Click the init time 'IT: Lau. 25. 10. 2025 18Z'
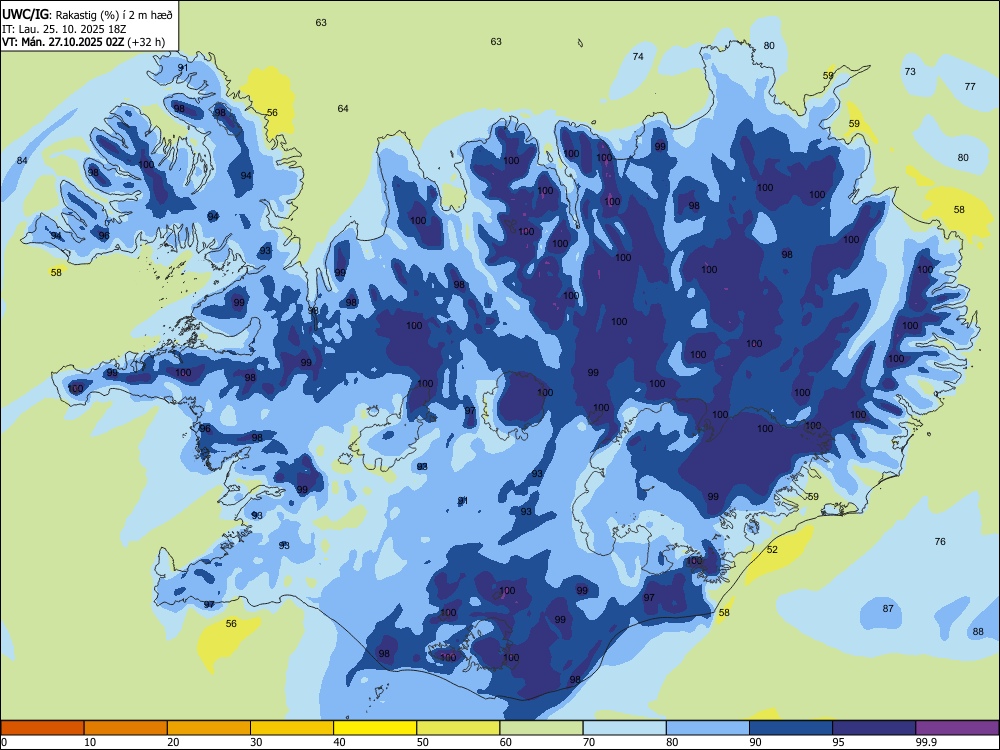Screen dimensions: 1000x750 (x=64, y=29)
